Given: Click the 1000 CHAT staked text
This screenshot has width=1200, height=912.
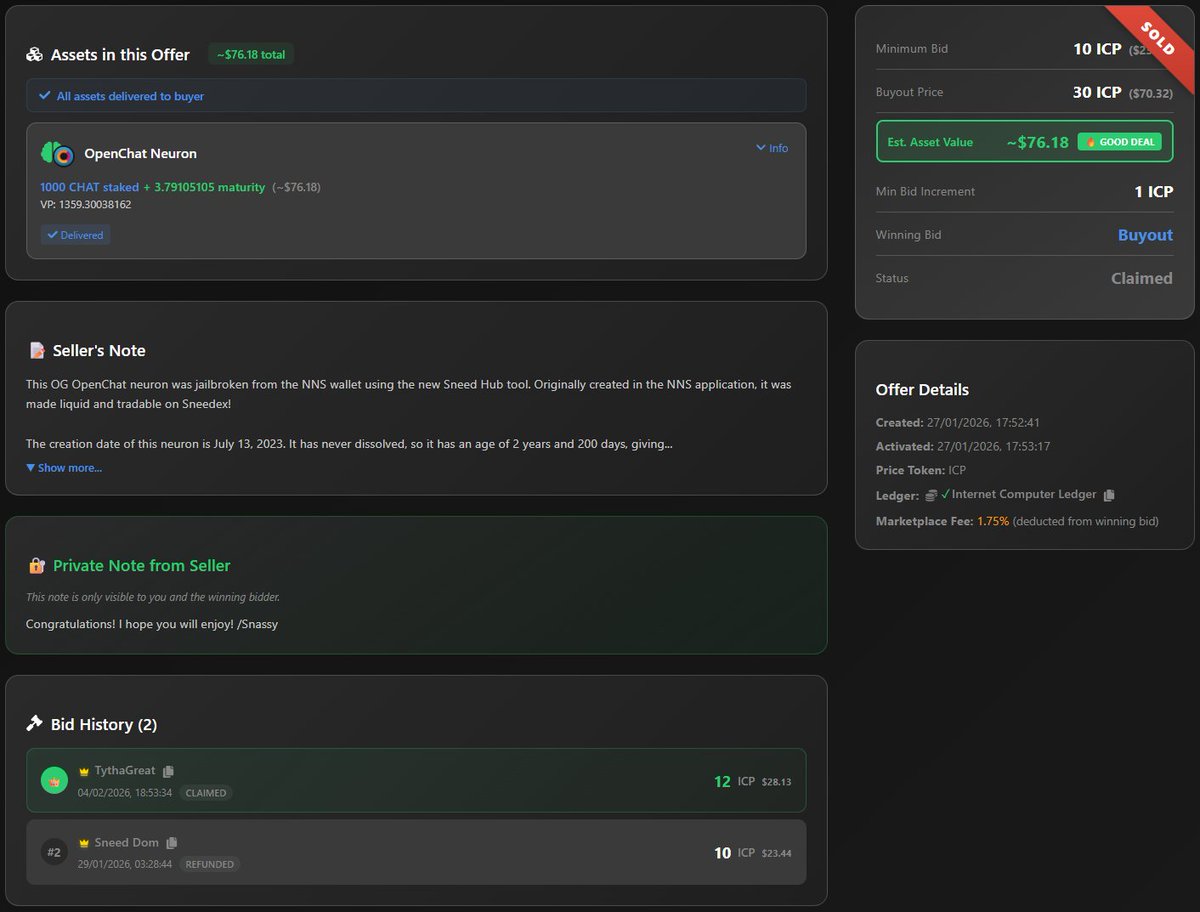Looking at the screenshot, I should (89, 187).
